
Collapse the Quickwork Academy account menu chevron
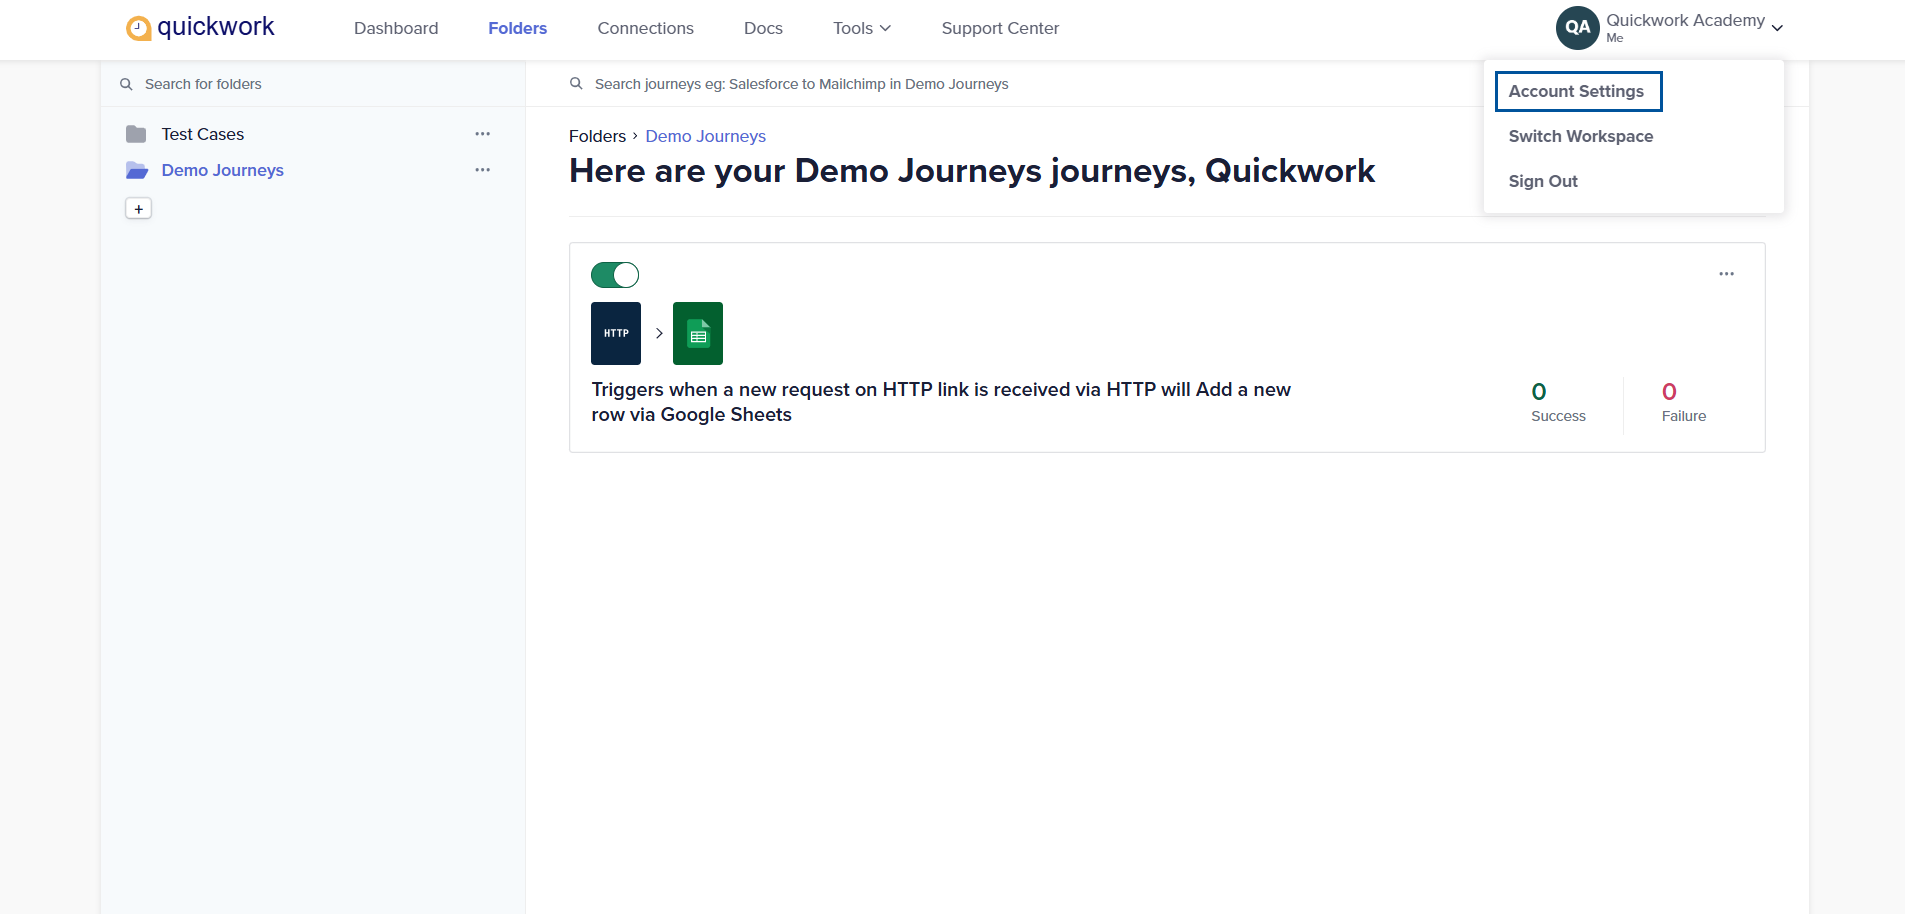click(1777, 28)
